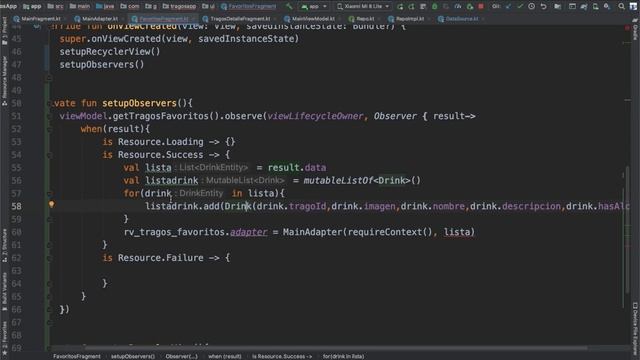Open the Favorites sidebar tool button
Viewport: 640px width, 360px height.
point(4,338)
